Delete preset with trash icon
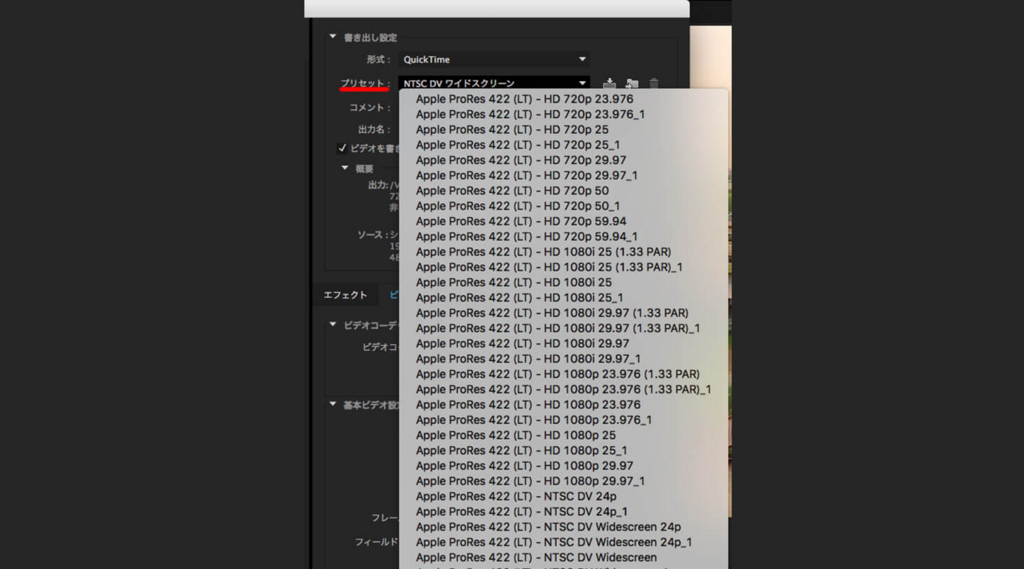The image size is (1024, 569). click(654, 83)
